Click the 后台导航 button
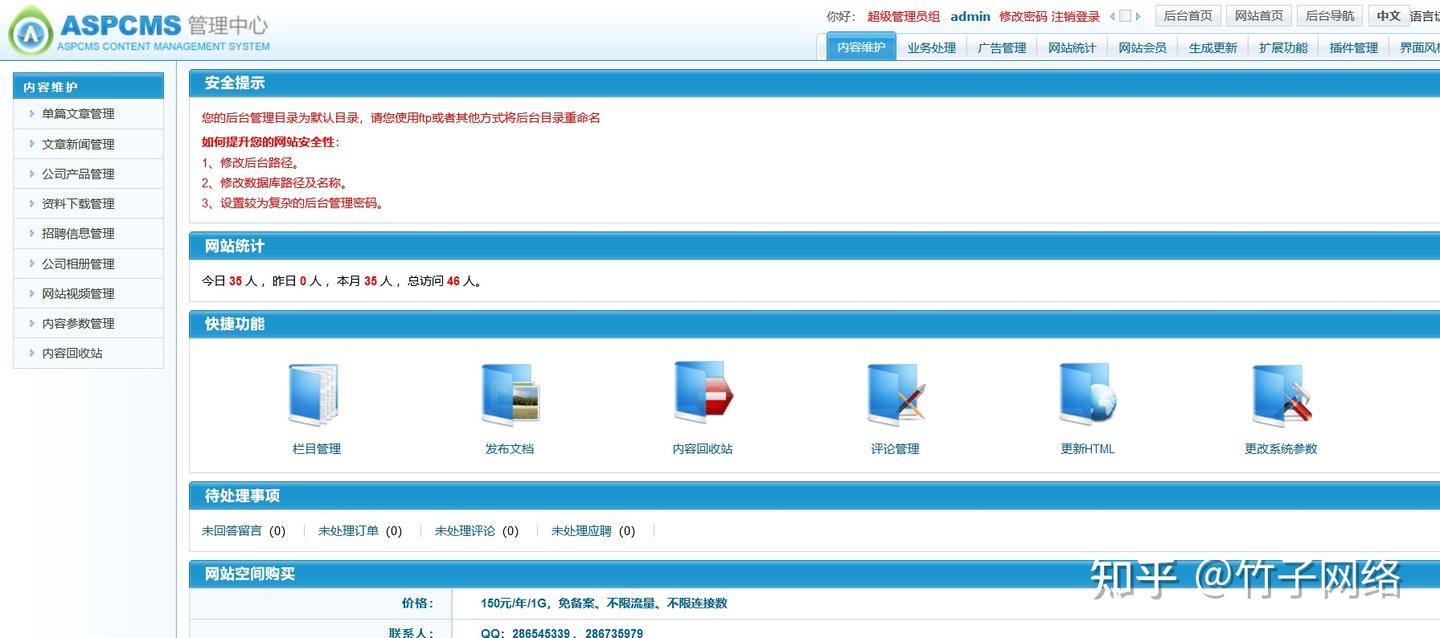The width and height of the screenshot is (1440, 638). (1330, 16)
